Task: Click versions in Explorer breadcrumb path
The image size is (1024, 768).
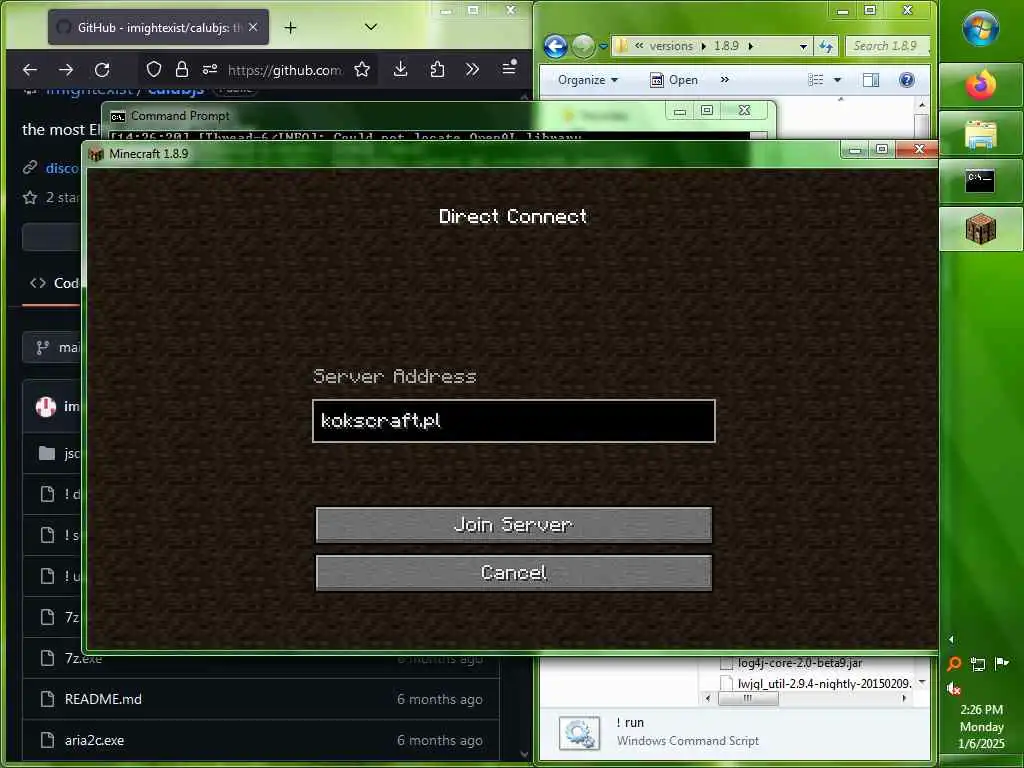Action: pos(671,46)
